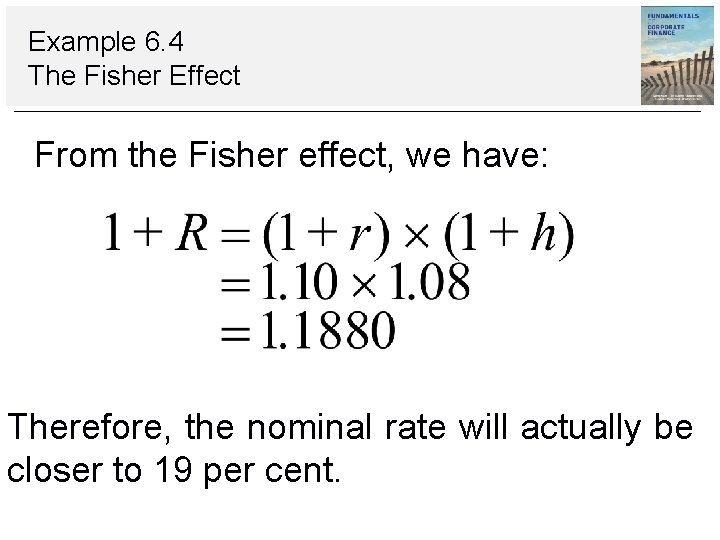Viewport: 720px width, 540px height.
Task: Click the 'Example 6.4' heading text
Action: click(106, 42)
